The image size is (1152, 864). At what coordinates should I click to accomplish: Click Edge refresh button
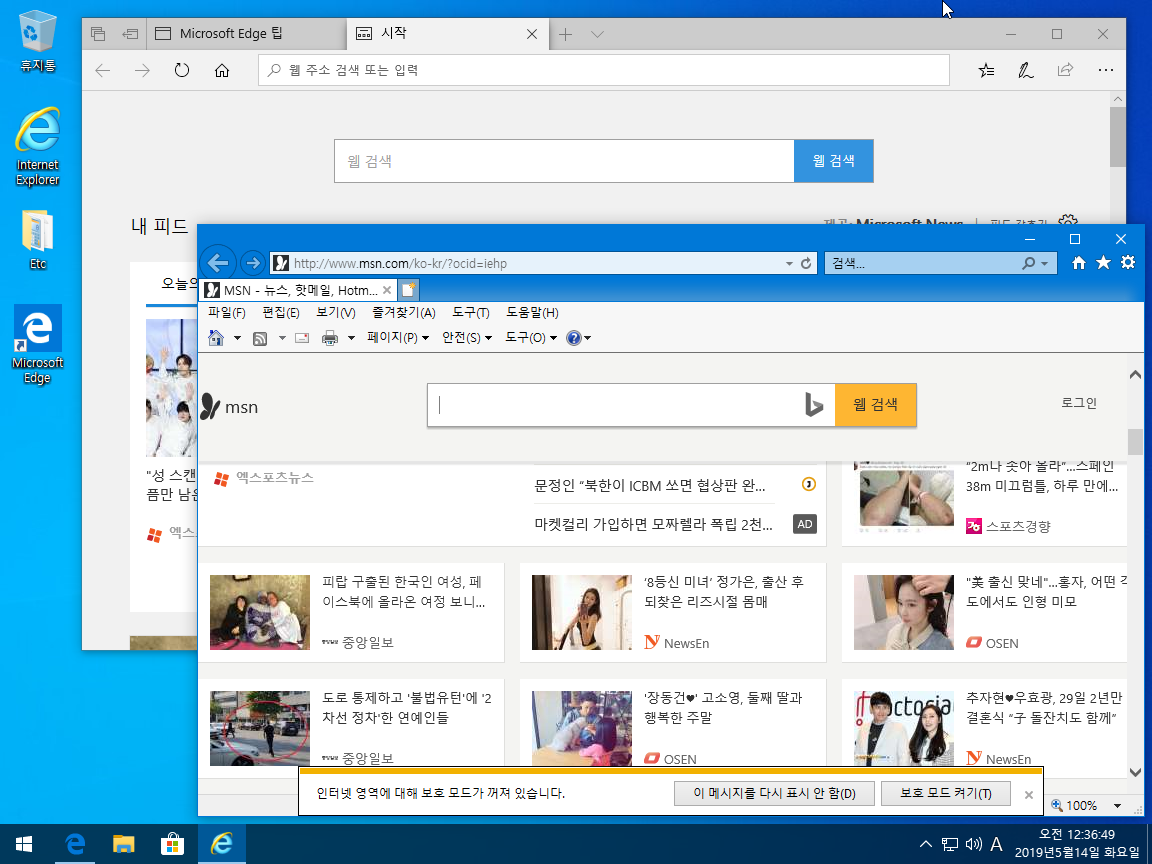pos(181,70)
